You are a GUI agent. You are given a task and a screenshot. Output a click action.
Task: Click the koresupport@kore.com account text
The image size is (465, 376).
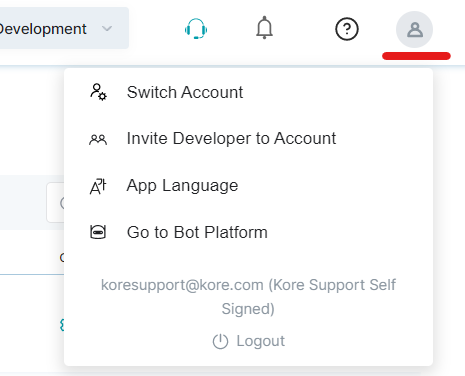click(x=248, y=297)
